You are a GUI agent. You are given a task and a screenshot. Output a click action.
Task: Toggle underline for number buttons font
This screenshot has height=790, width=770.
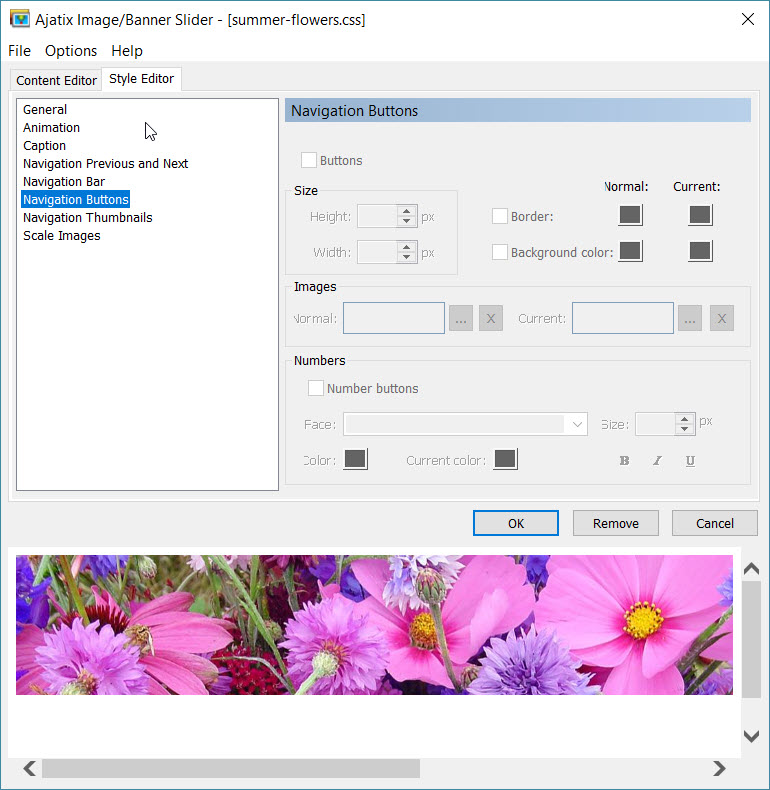click(690, 460)
